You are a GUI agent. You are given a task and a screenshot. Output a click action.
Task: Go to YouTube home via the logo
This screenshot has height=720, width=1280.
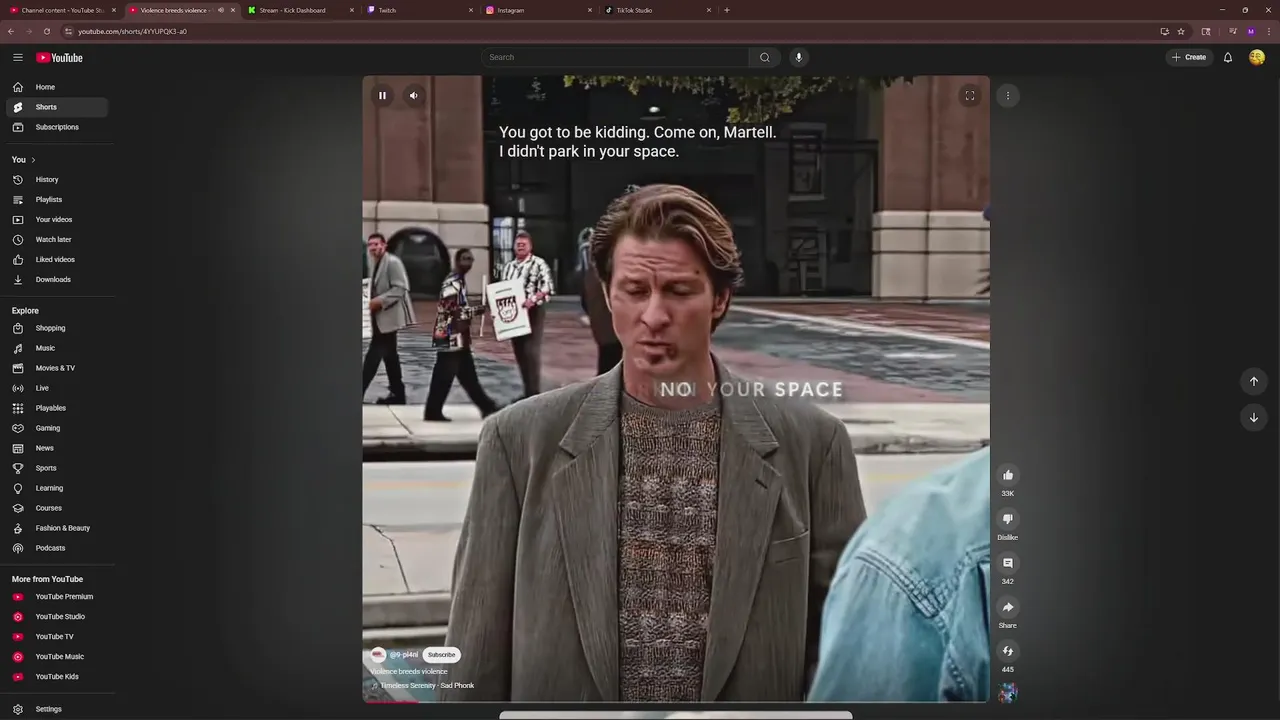point(59,57)
